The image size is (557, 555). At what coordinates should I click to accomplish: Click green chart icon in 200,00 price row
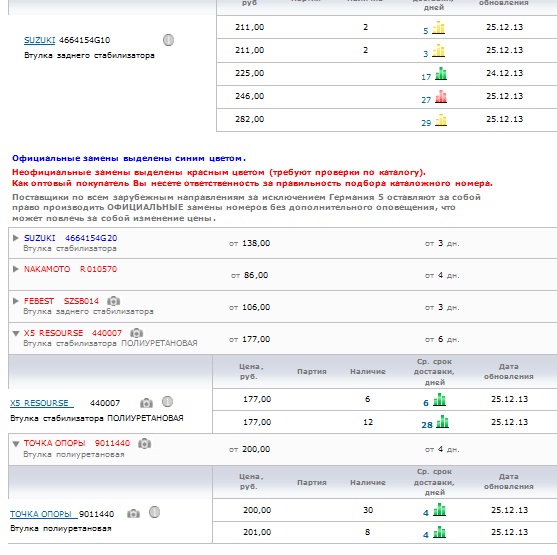(439, 510)
